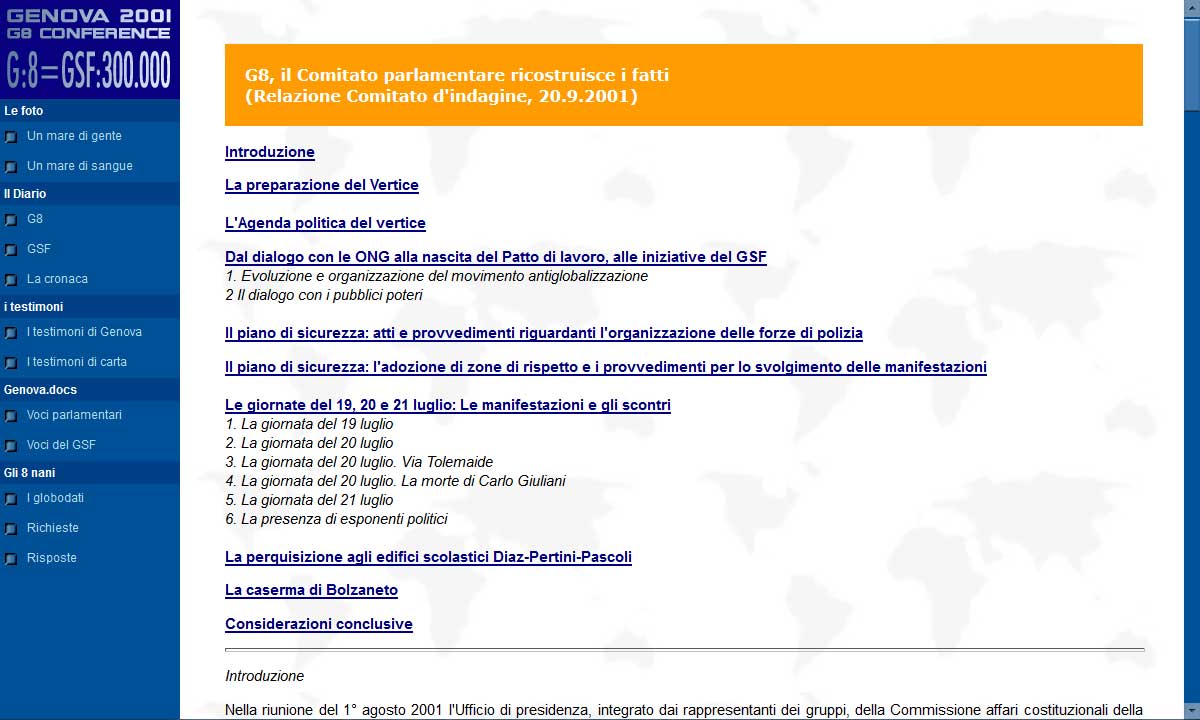Click bullet icon beside I globodati
Image resolution: width=1200 pixels, height=720 pixels.
[11, 499]
